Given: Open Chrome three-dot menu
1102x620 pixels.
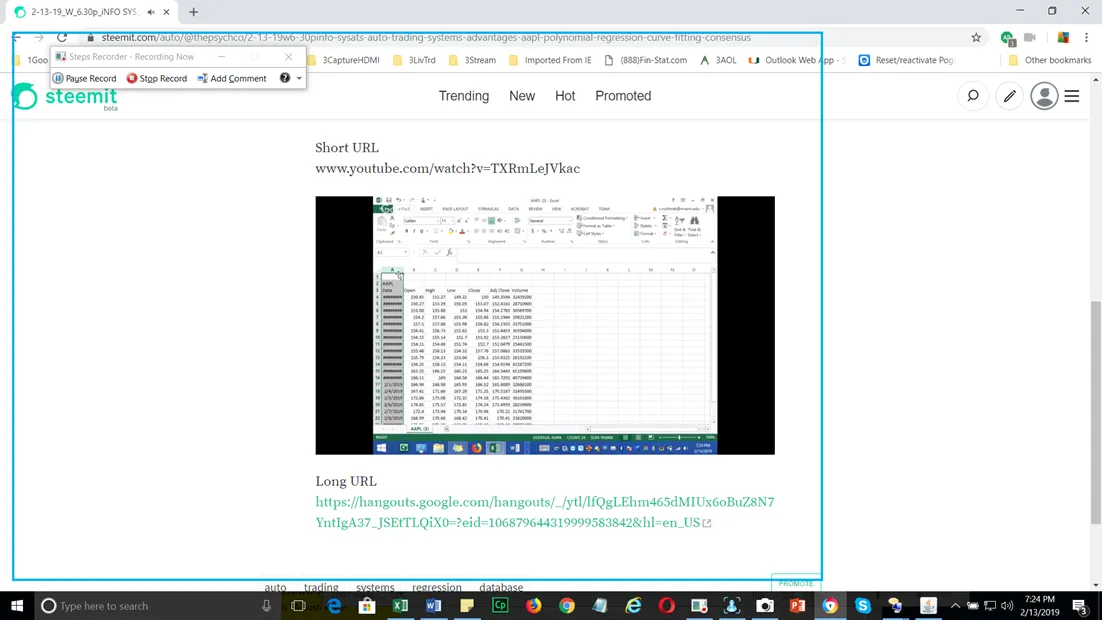Looking at the screenshot, I should click(1087, 38).
